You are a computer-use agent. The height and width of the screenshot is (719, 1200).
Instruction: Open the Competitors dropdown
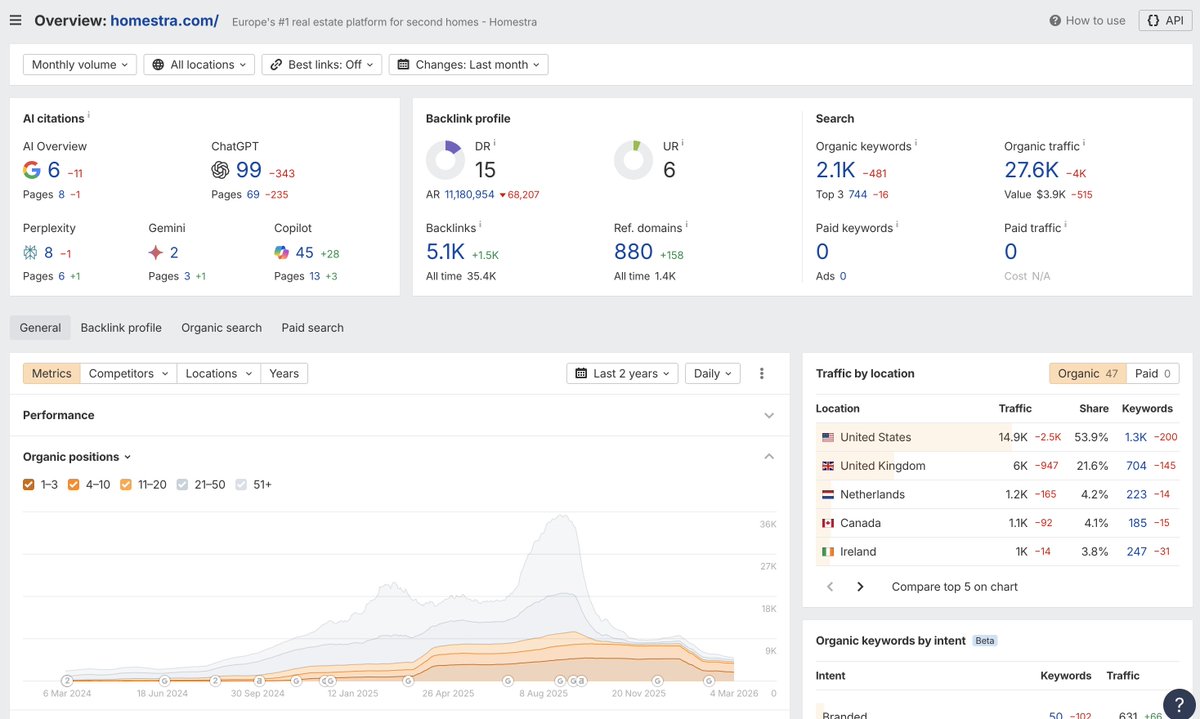[x=128, y=373]
